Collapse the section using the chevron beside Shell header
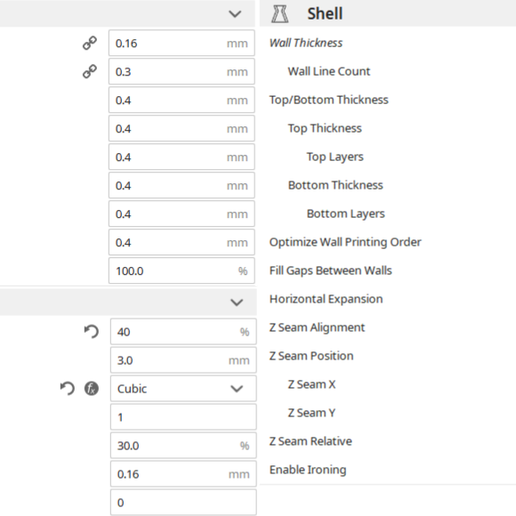The height and width of the screenshot is (516, 516). [x=235, y=14]
